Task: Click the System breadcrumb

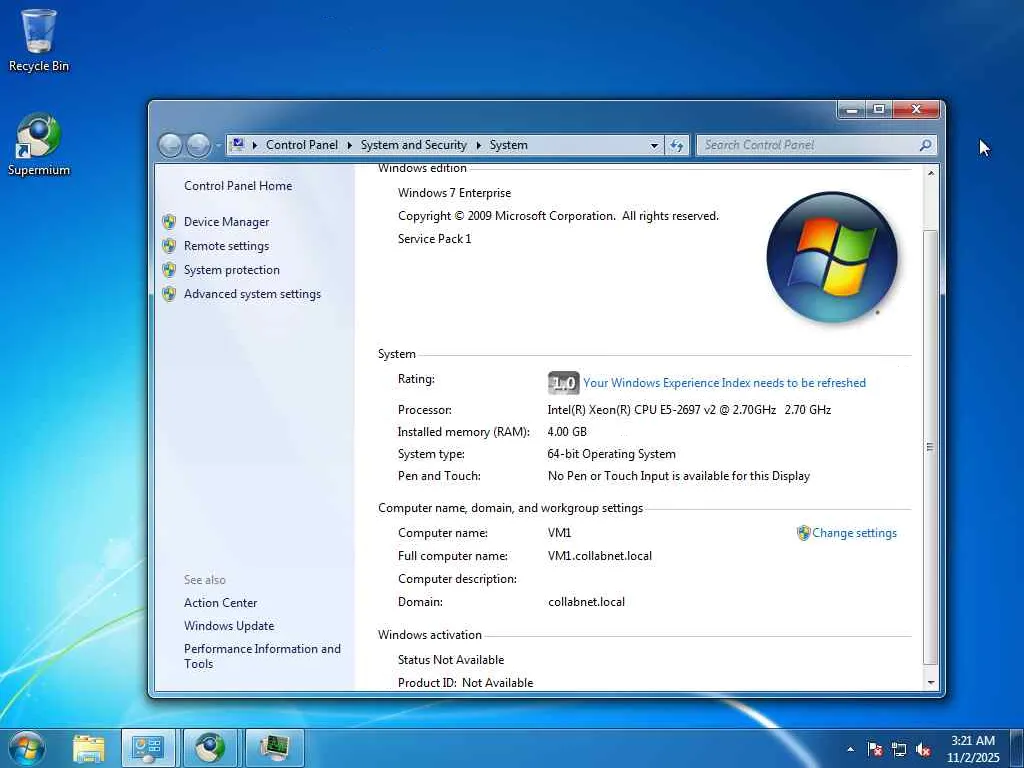Action: pyautogui.click(x=509, y=145)
